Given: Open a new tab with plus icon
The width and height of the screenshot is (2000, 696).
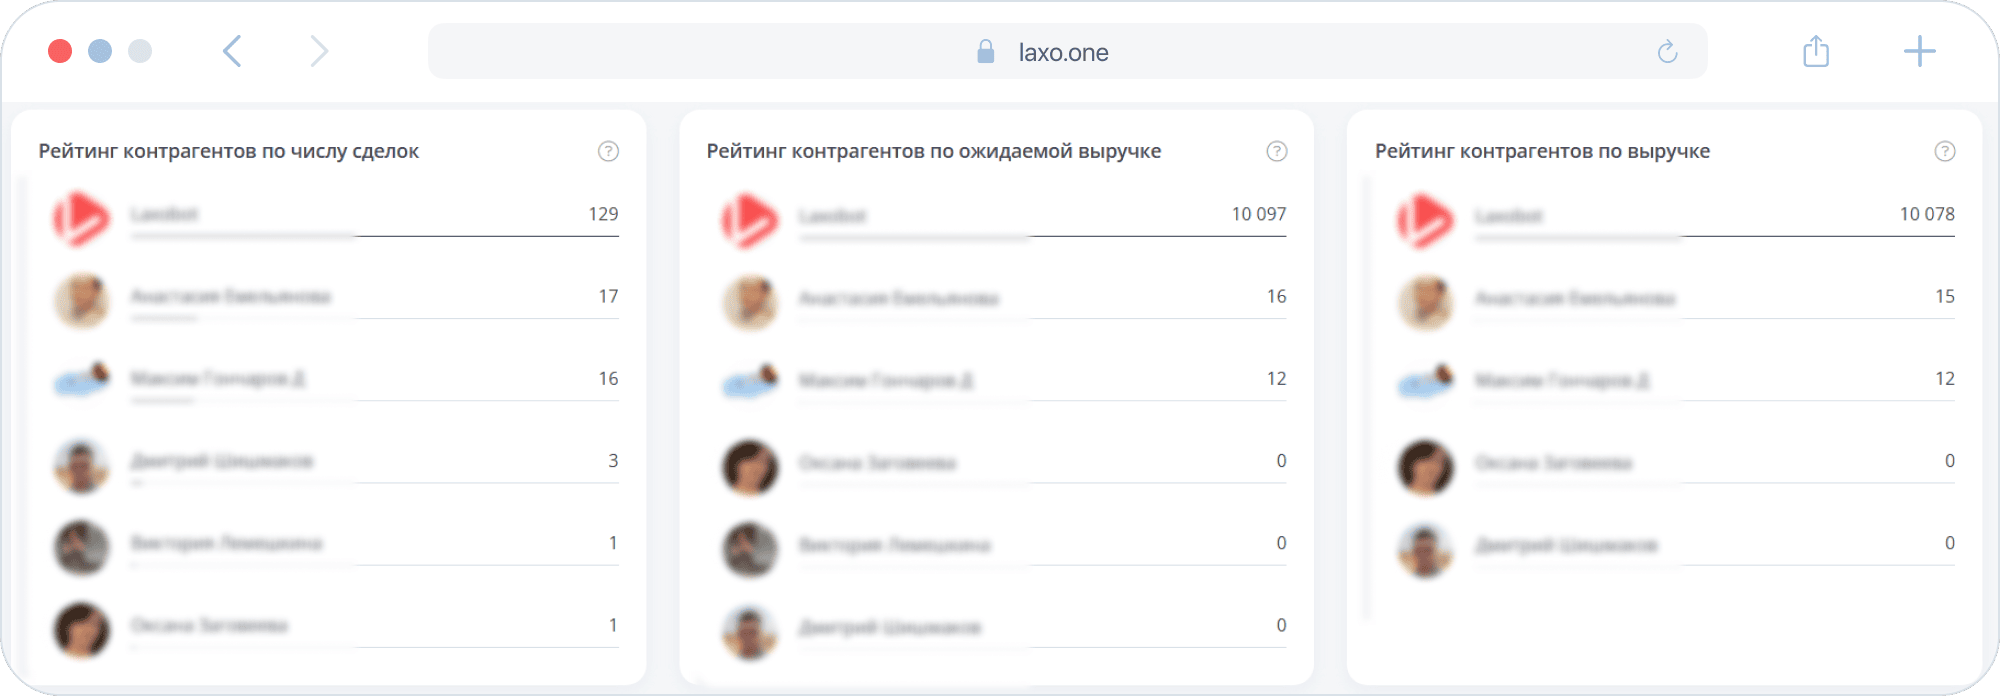Looking at the screenshot, I should [x=1919, y=51].
